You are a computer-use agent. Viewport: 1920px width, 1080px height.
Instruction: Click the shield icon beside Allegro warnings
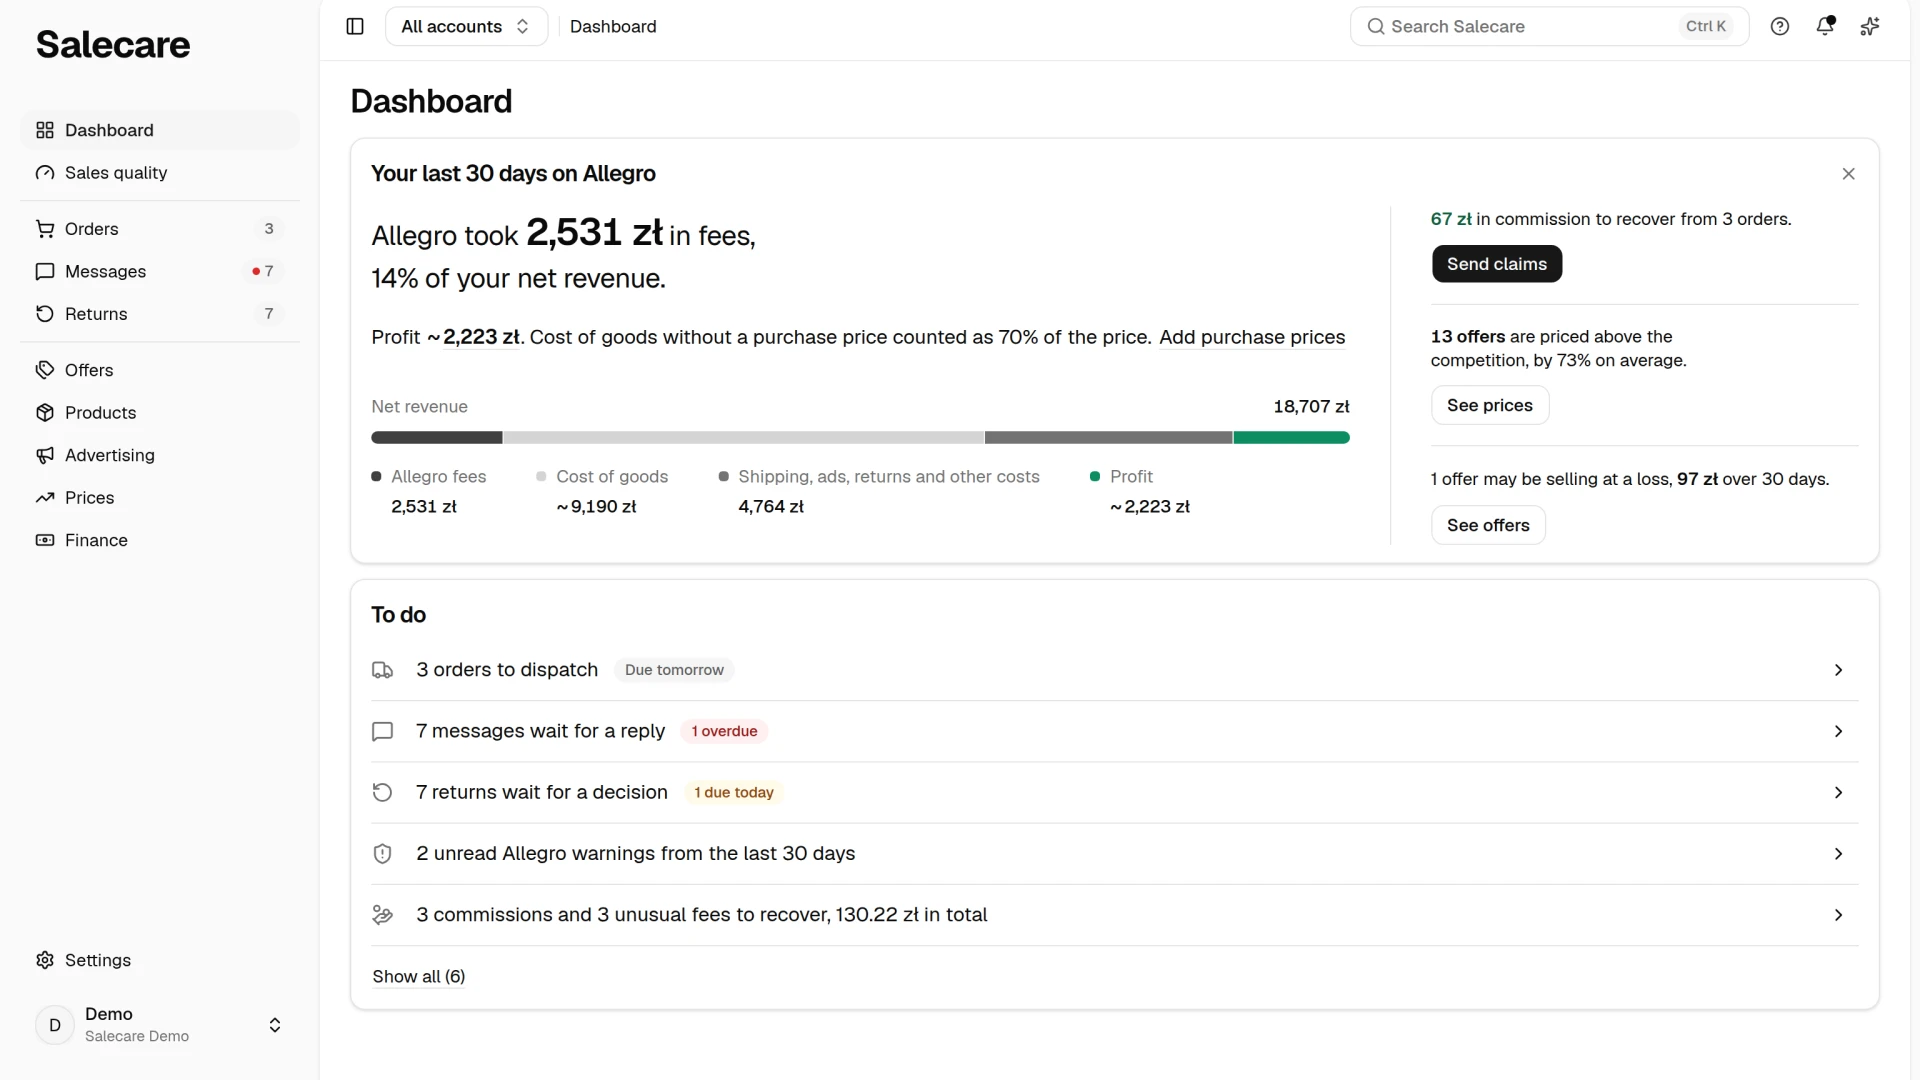[382, 853]
